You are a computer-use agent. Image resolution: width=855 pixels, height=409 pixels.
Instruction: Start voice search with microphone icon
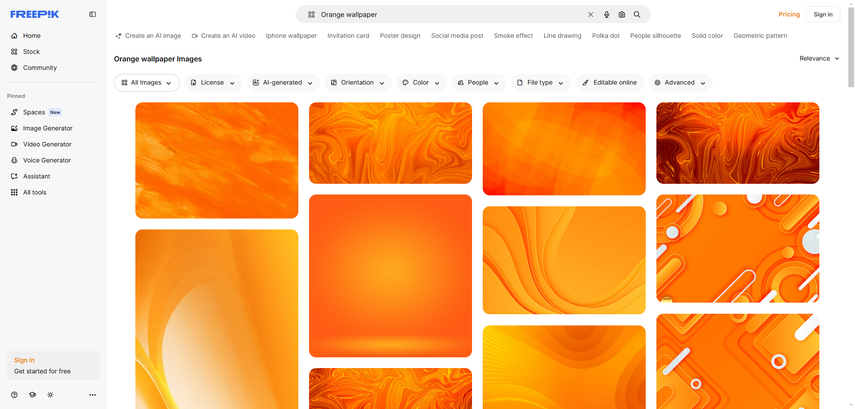pyautogui.click(x=606, y=15)
